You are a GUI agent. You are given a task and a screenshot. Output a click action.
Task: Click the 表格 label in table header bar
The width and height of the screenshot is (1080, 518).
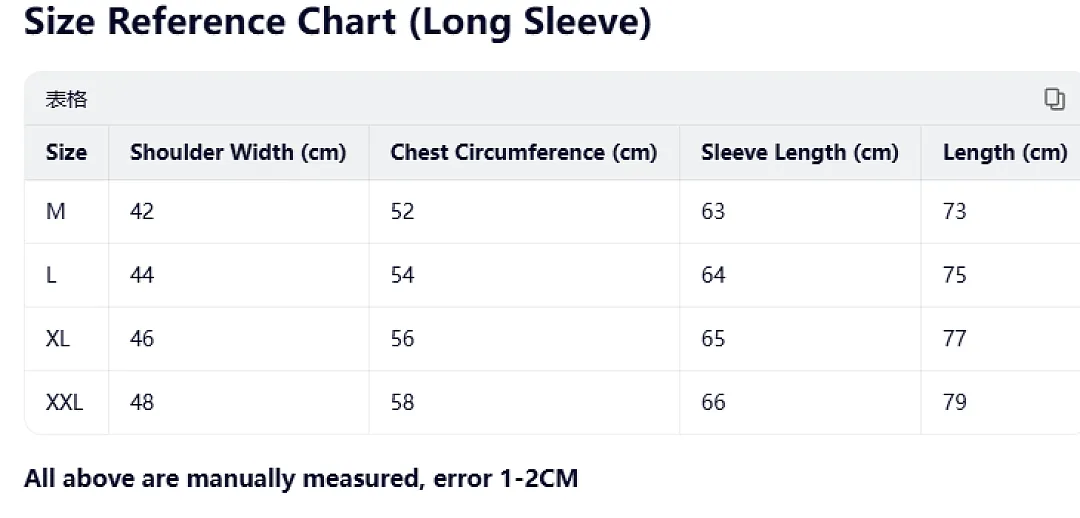tap(67, 100)
